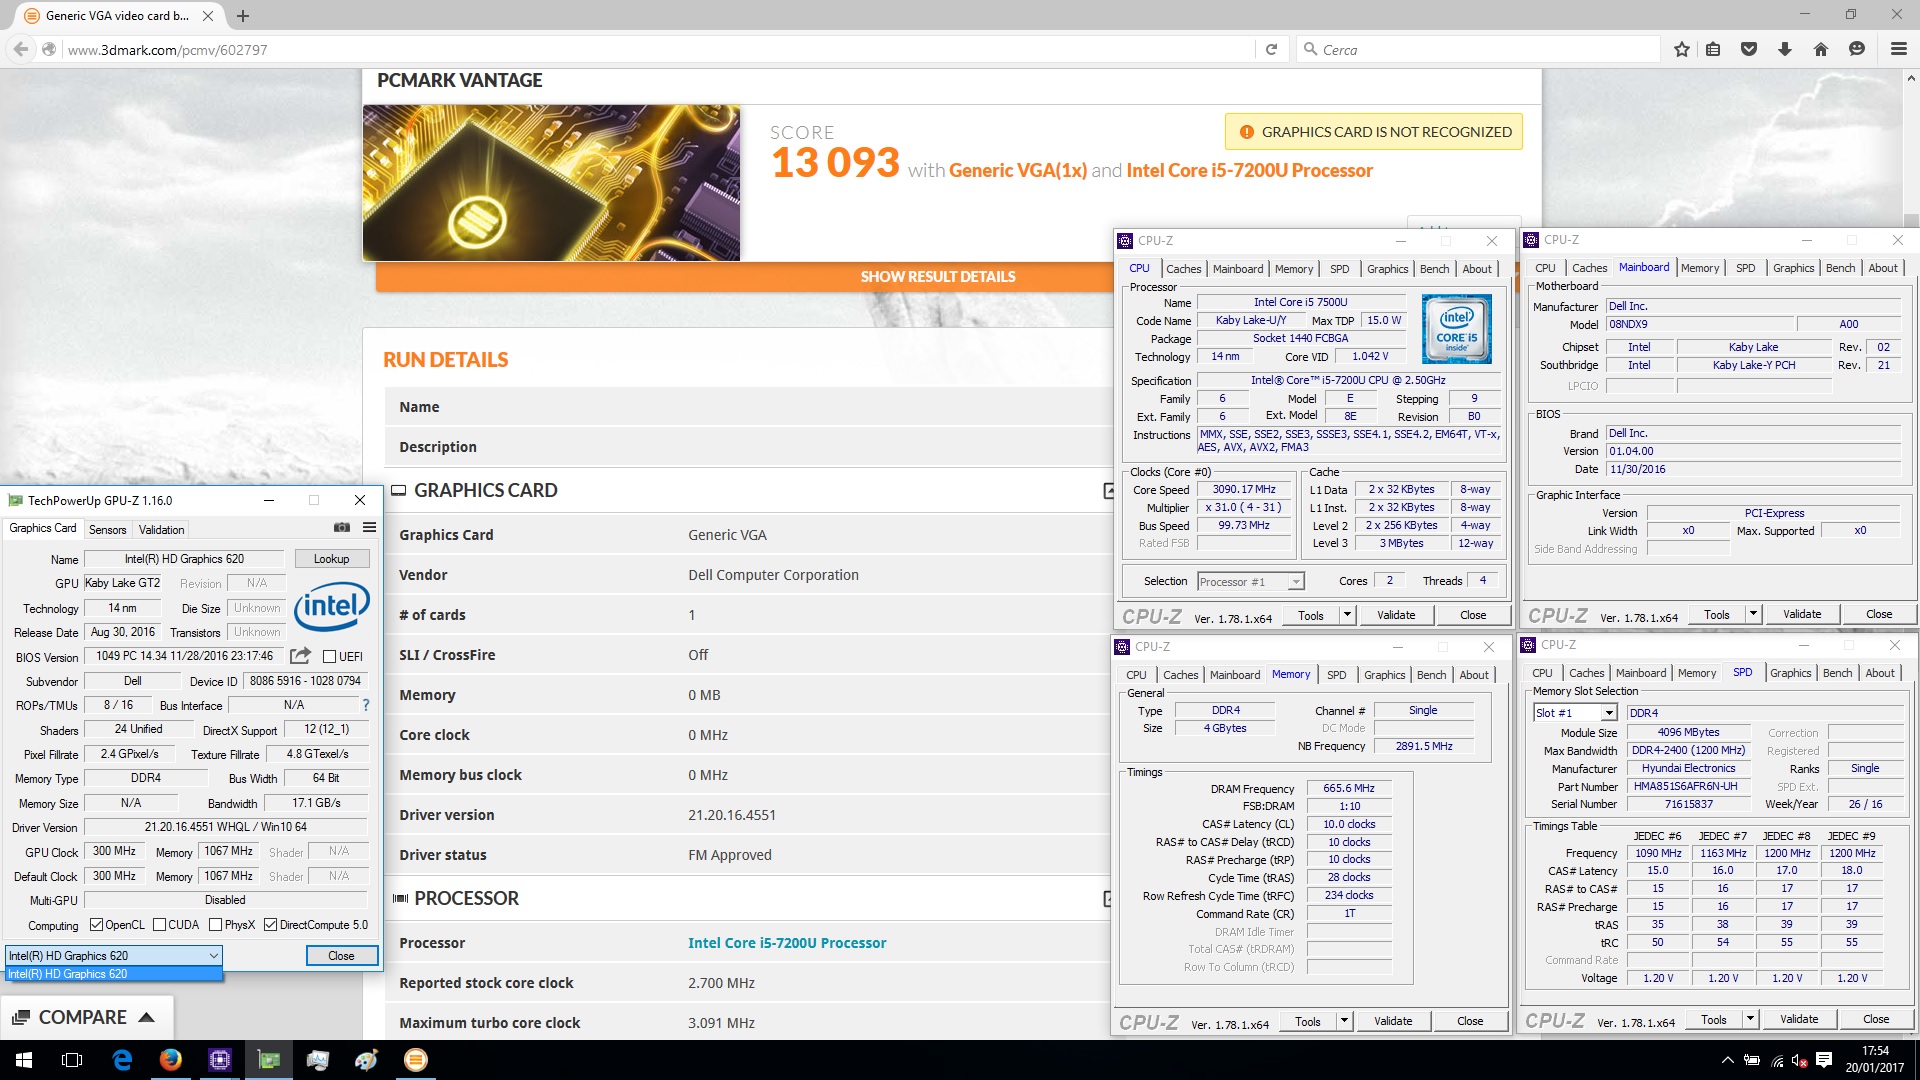Click the Bus Interface question mark

click(366, 705)
